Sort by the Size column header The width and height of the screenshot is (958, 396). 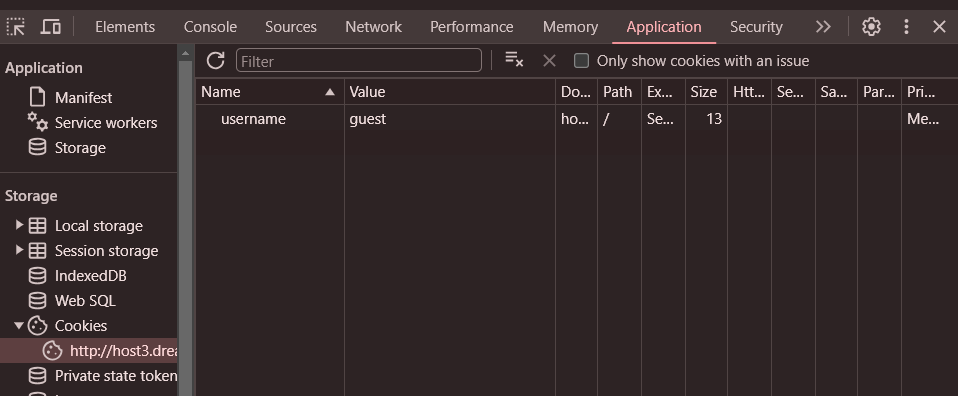coord(706,92)
